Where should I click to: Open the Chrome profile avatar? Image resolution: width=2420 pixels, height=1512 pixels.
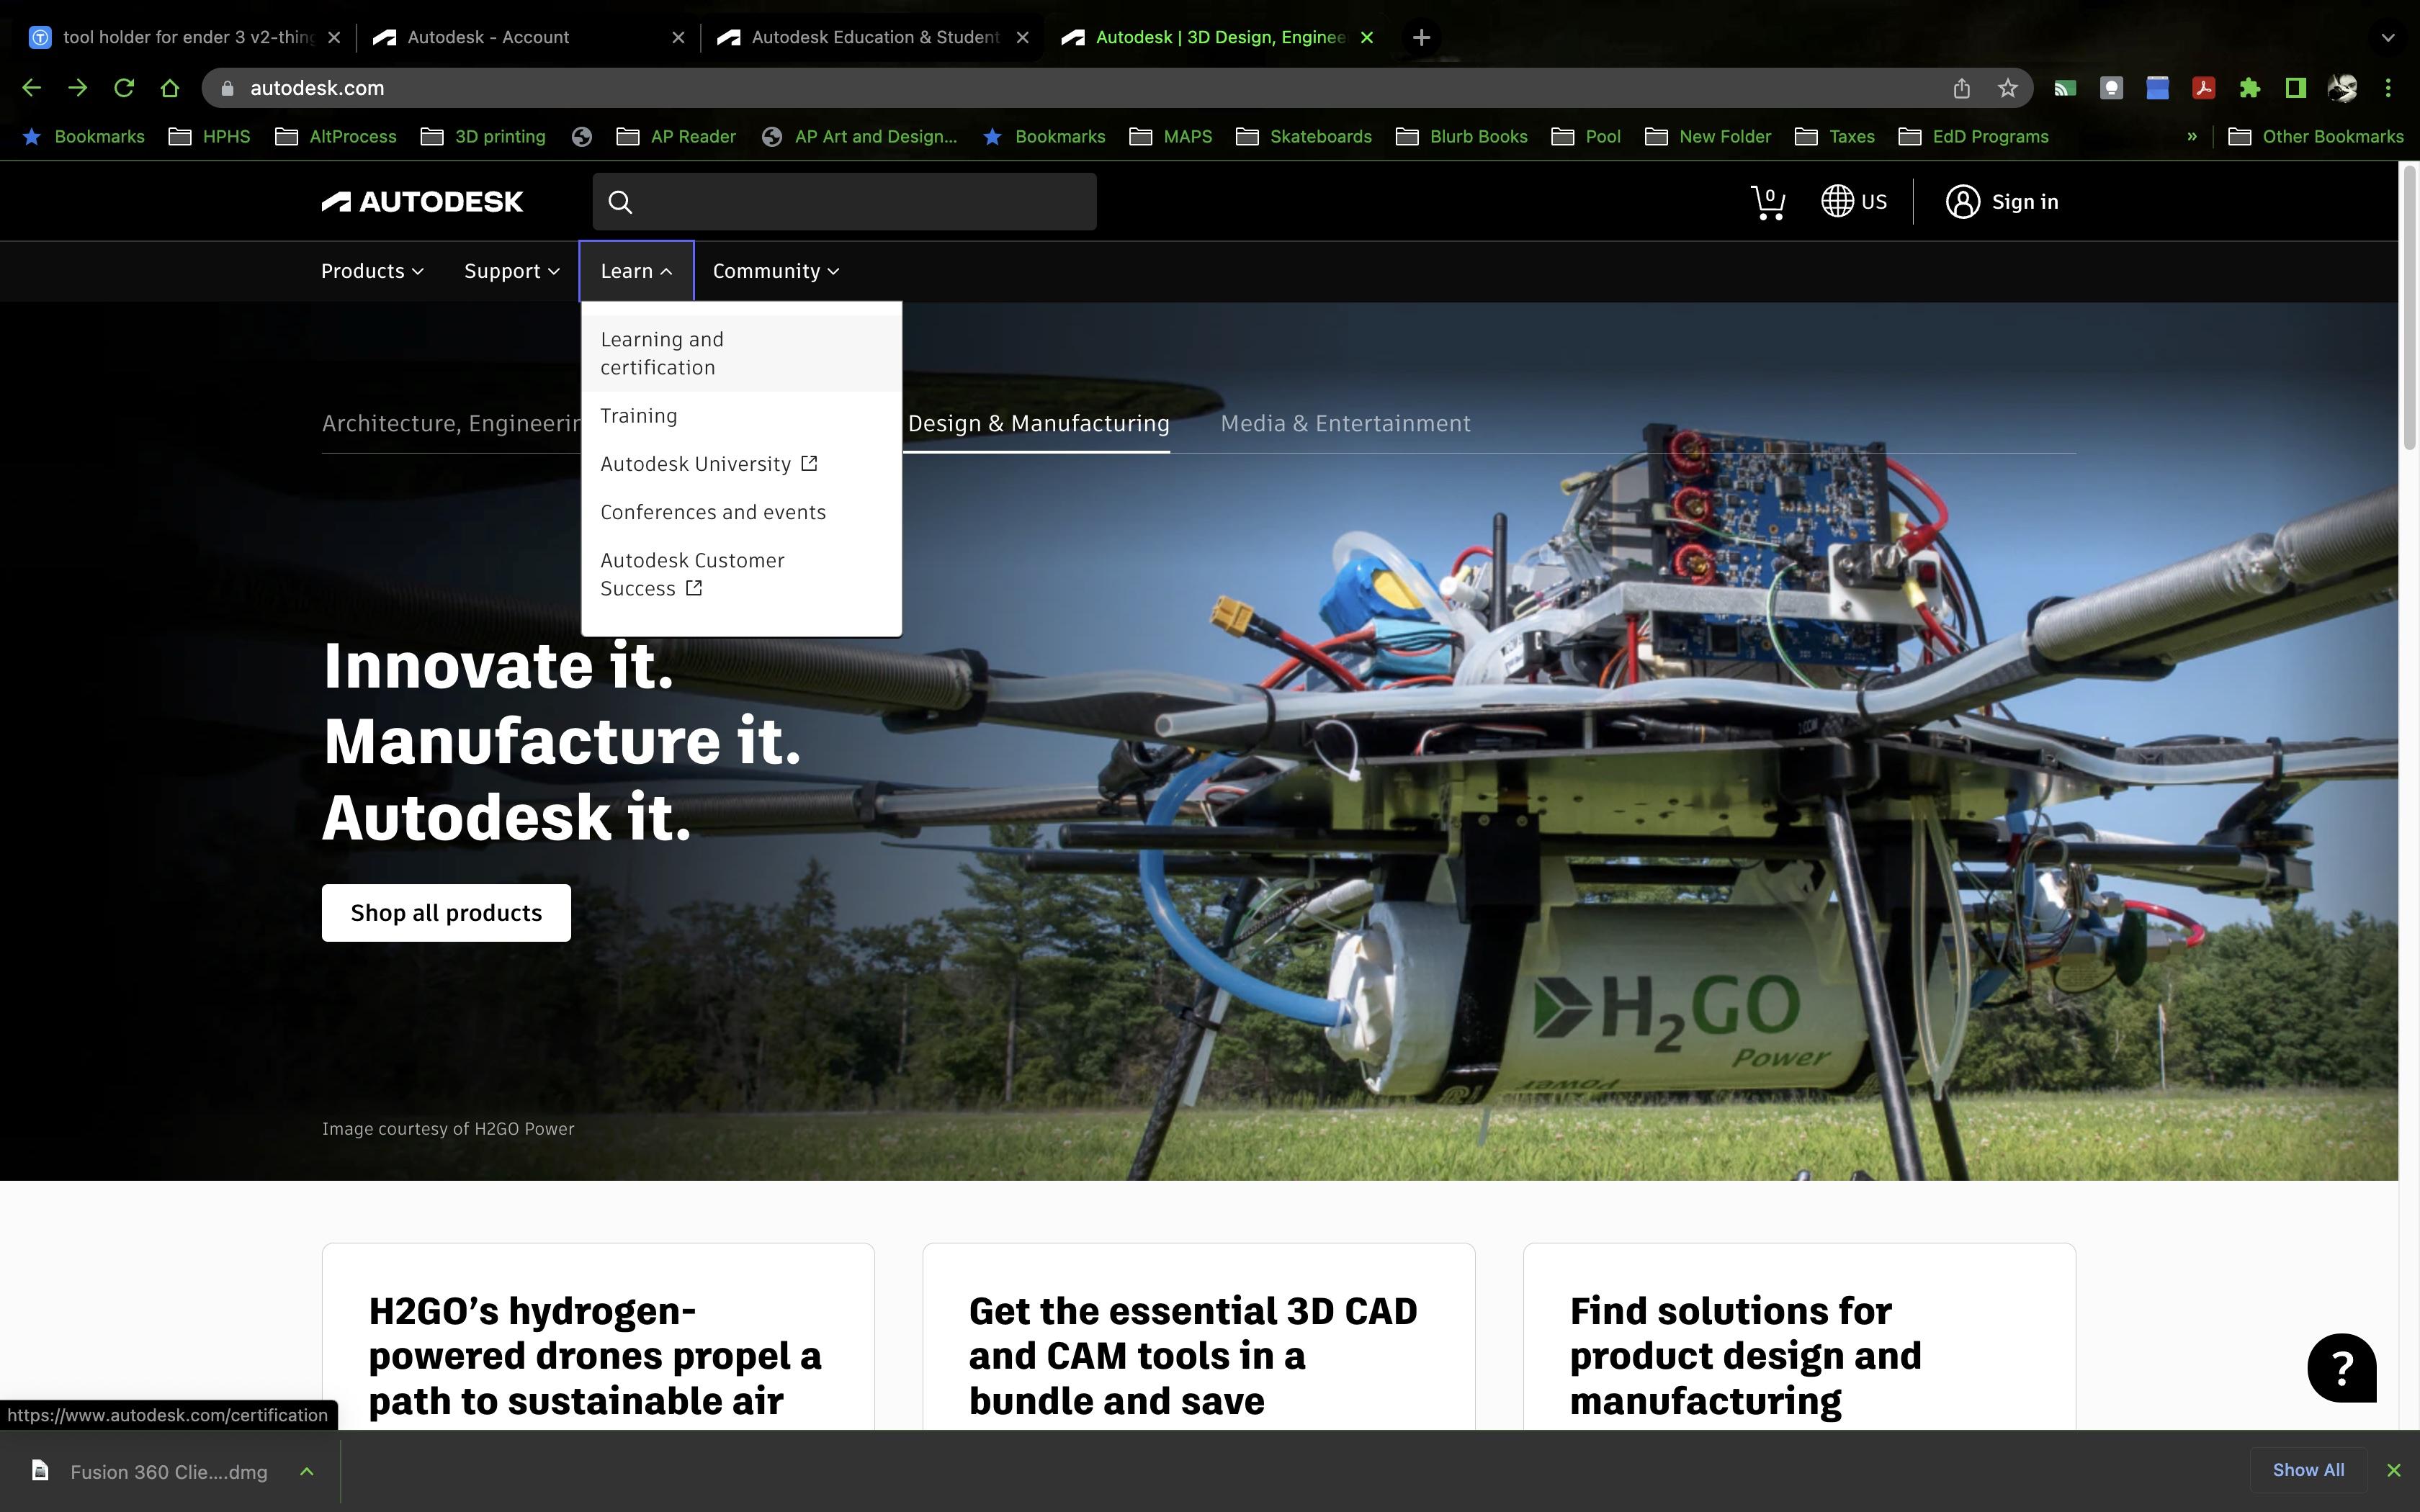coord(2342,88)
